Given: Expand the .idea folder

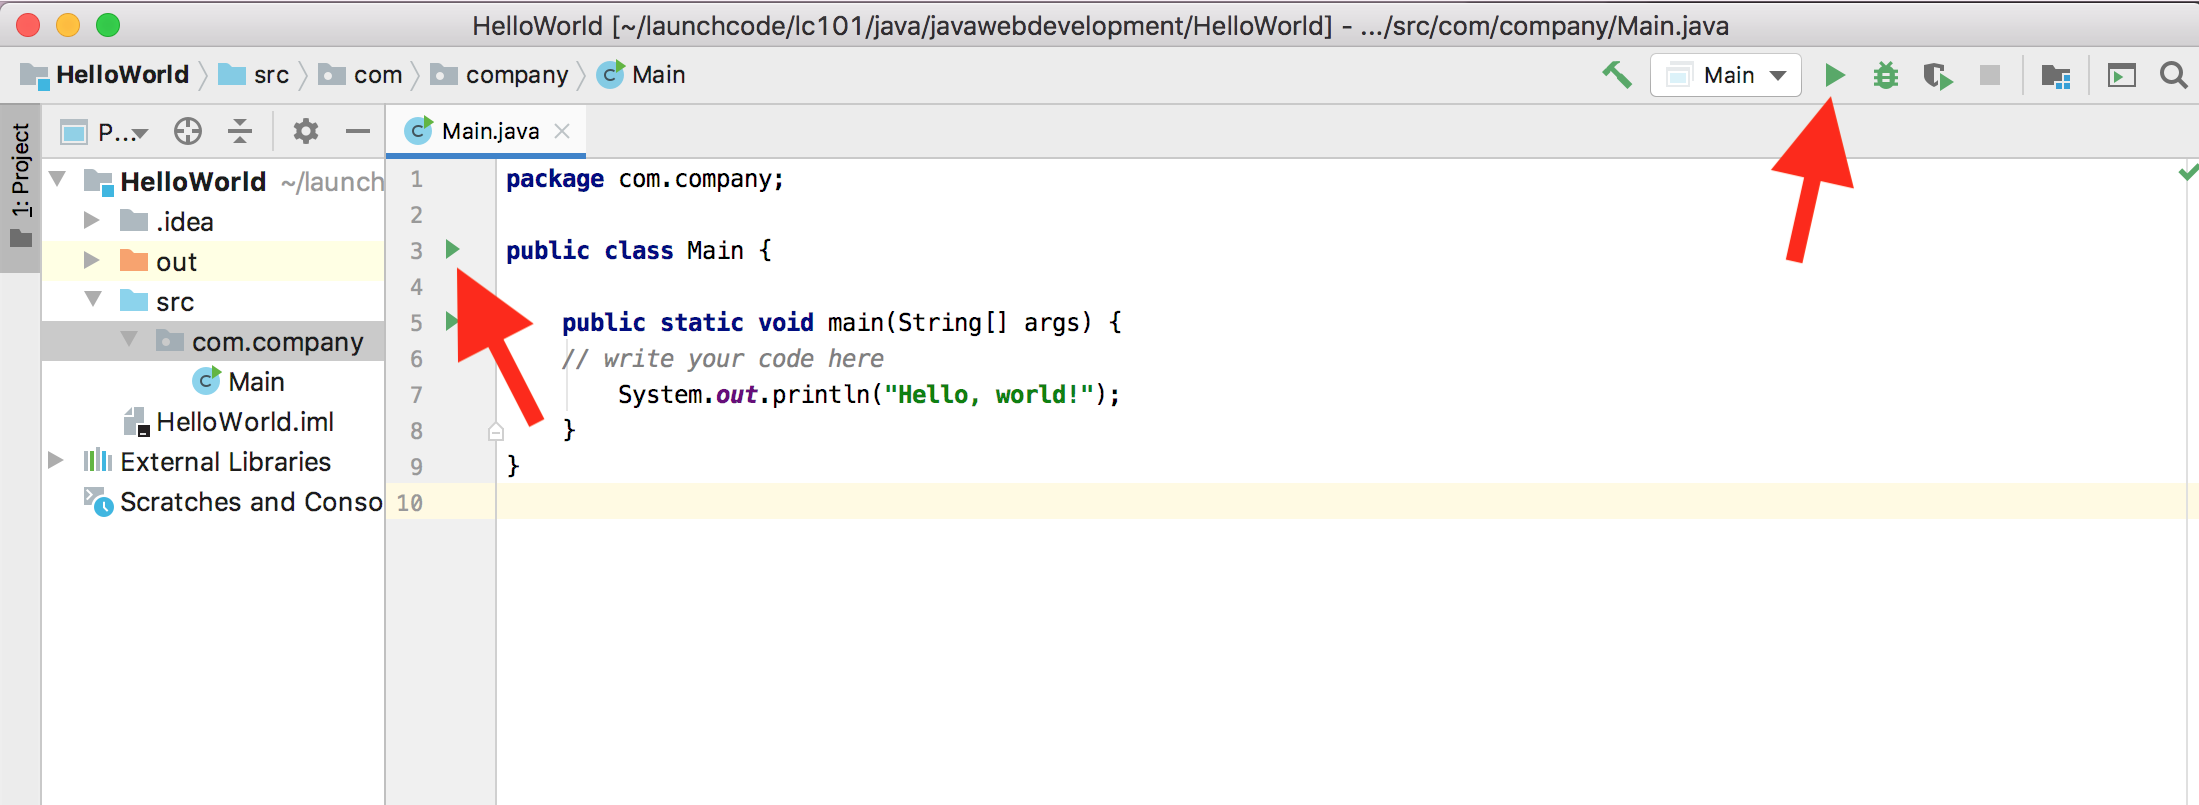Looking at the screenshot, I should [91, 220].
